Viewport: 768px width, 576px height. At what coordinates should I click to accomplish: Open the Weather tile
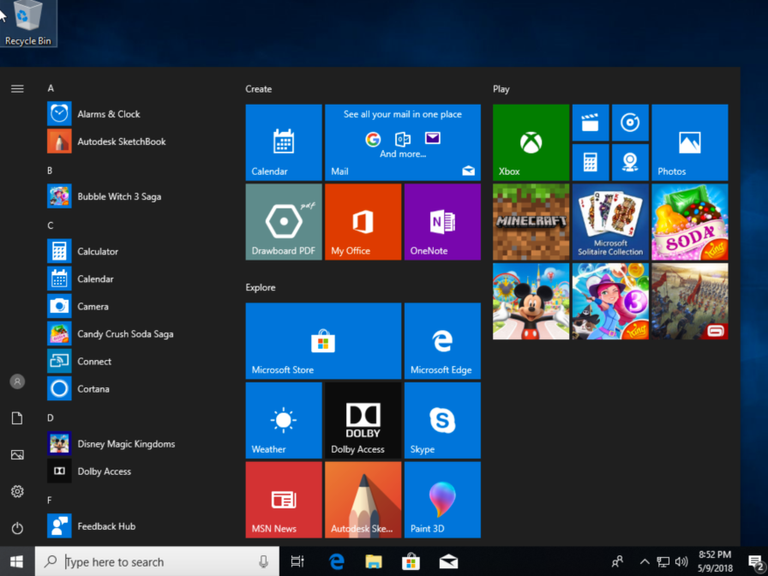tap(284, 420)
